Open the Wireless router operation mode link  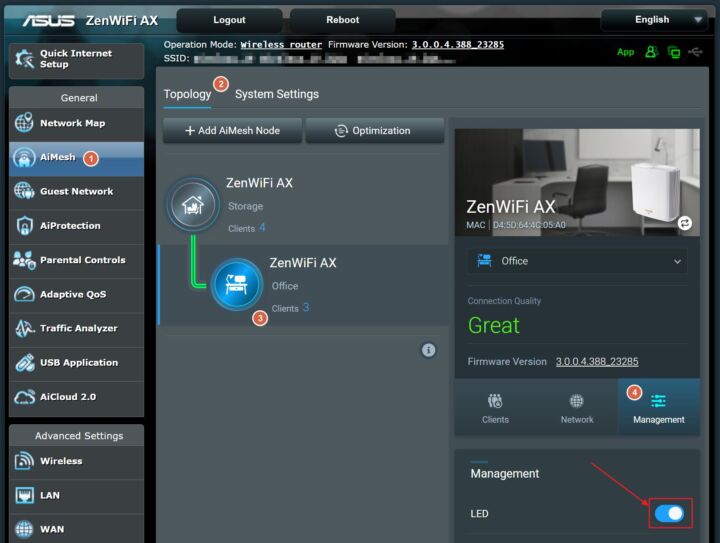(281, 45)
